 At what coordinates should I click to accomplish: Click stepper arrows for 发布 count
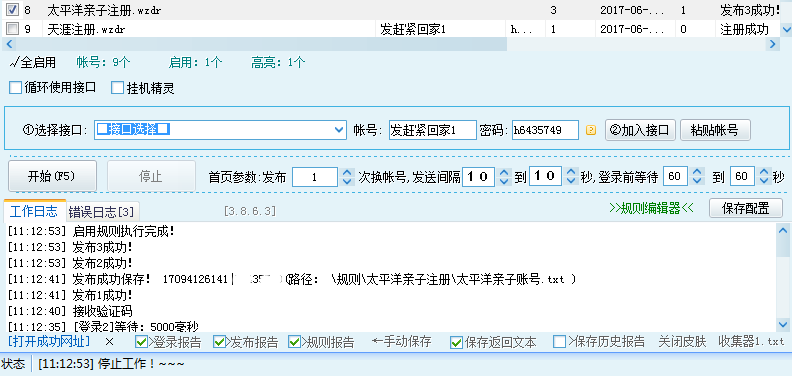(x=346, y=176)
